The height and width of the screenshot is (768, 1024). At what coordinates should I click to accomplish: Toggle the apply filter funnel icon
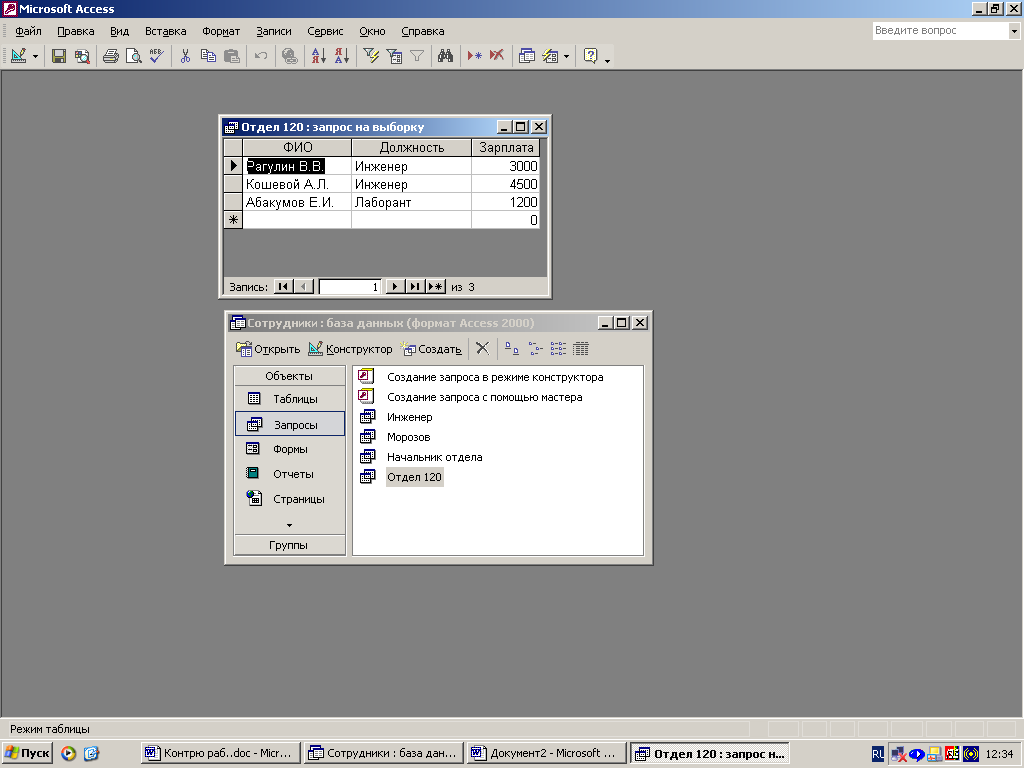click(x=417, y=56)
